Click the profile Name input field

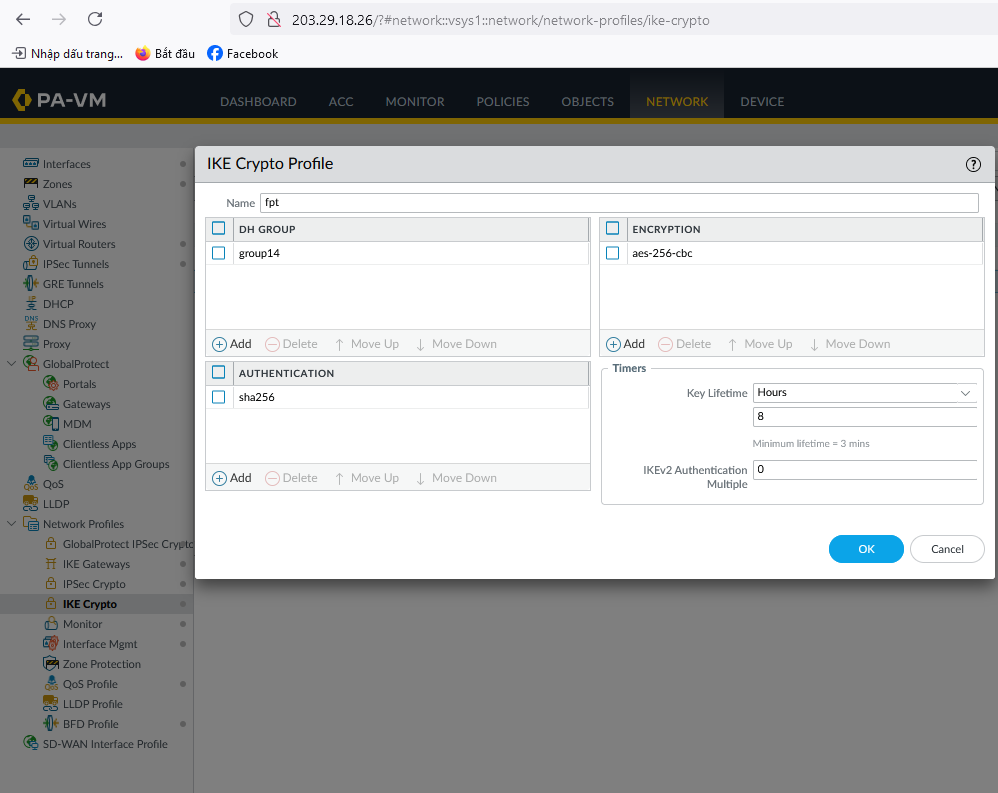[x=618, y=203]
